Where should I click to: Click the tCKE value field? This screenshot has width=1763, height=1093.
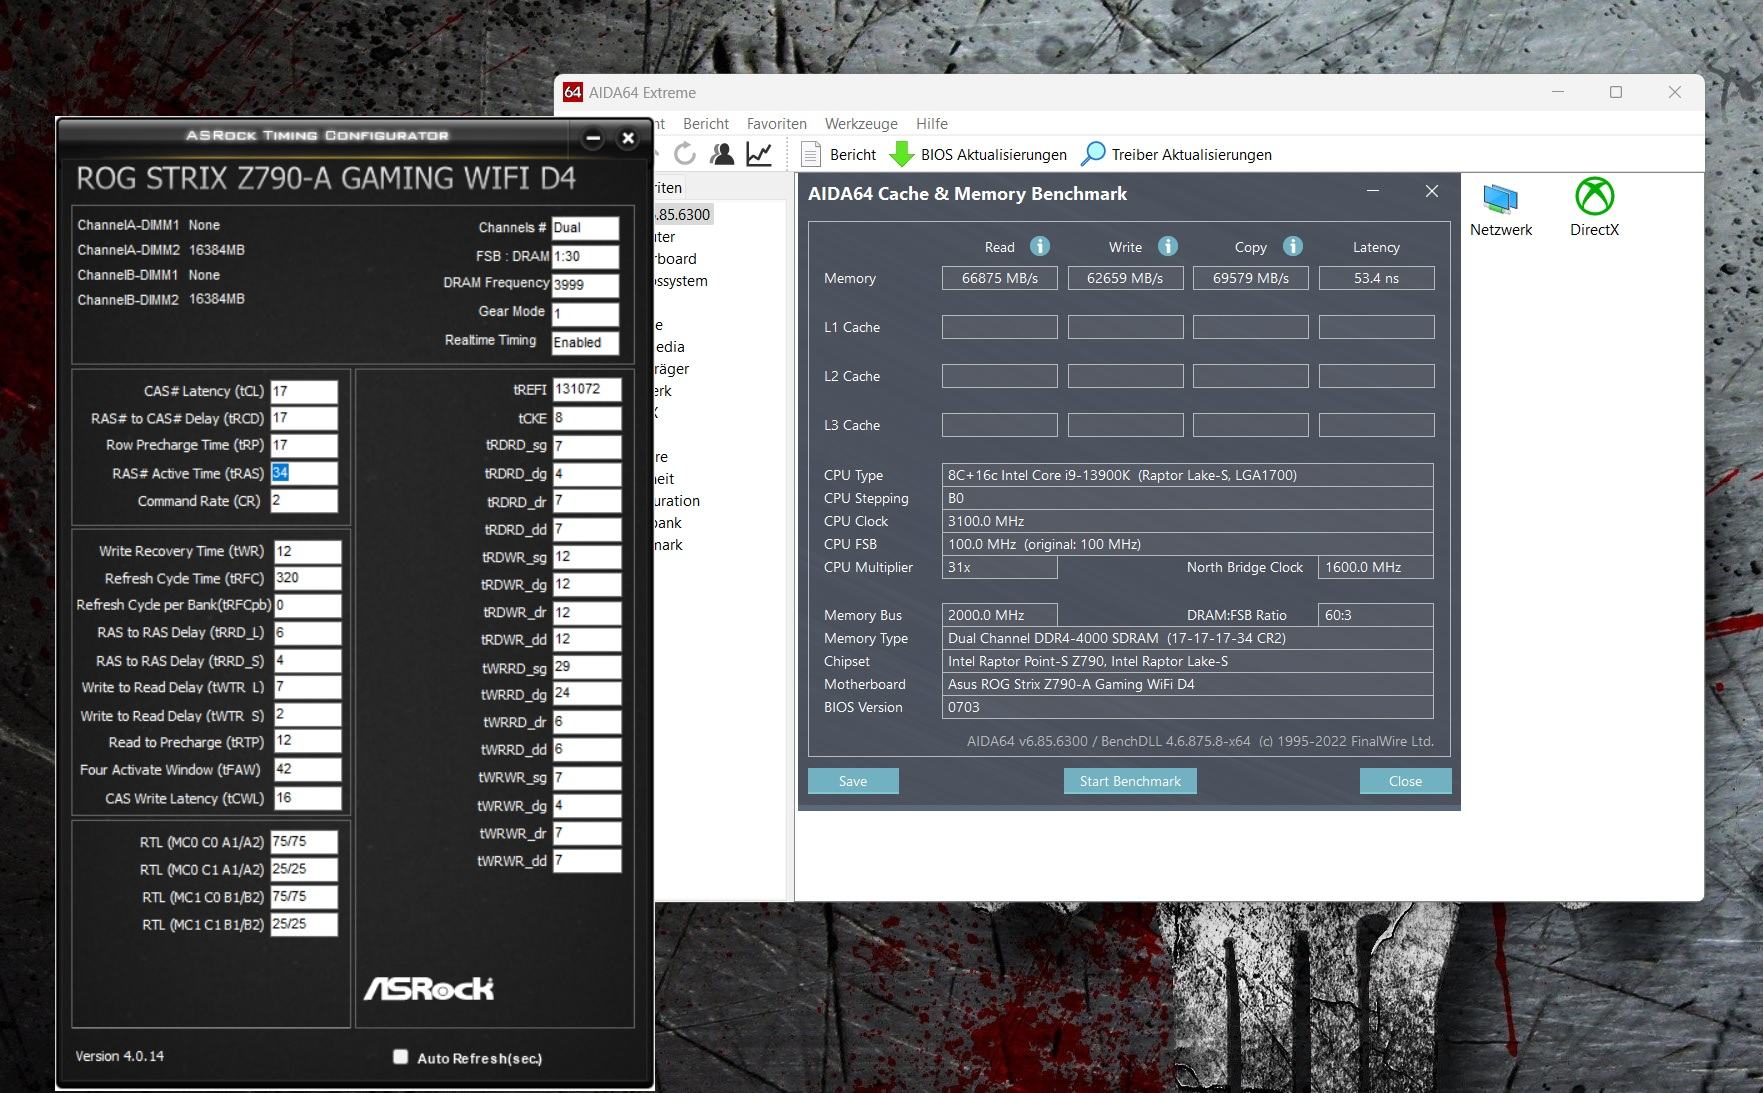point(587,418)
